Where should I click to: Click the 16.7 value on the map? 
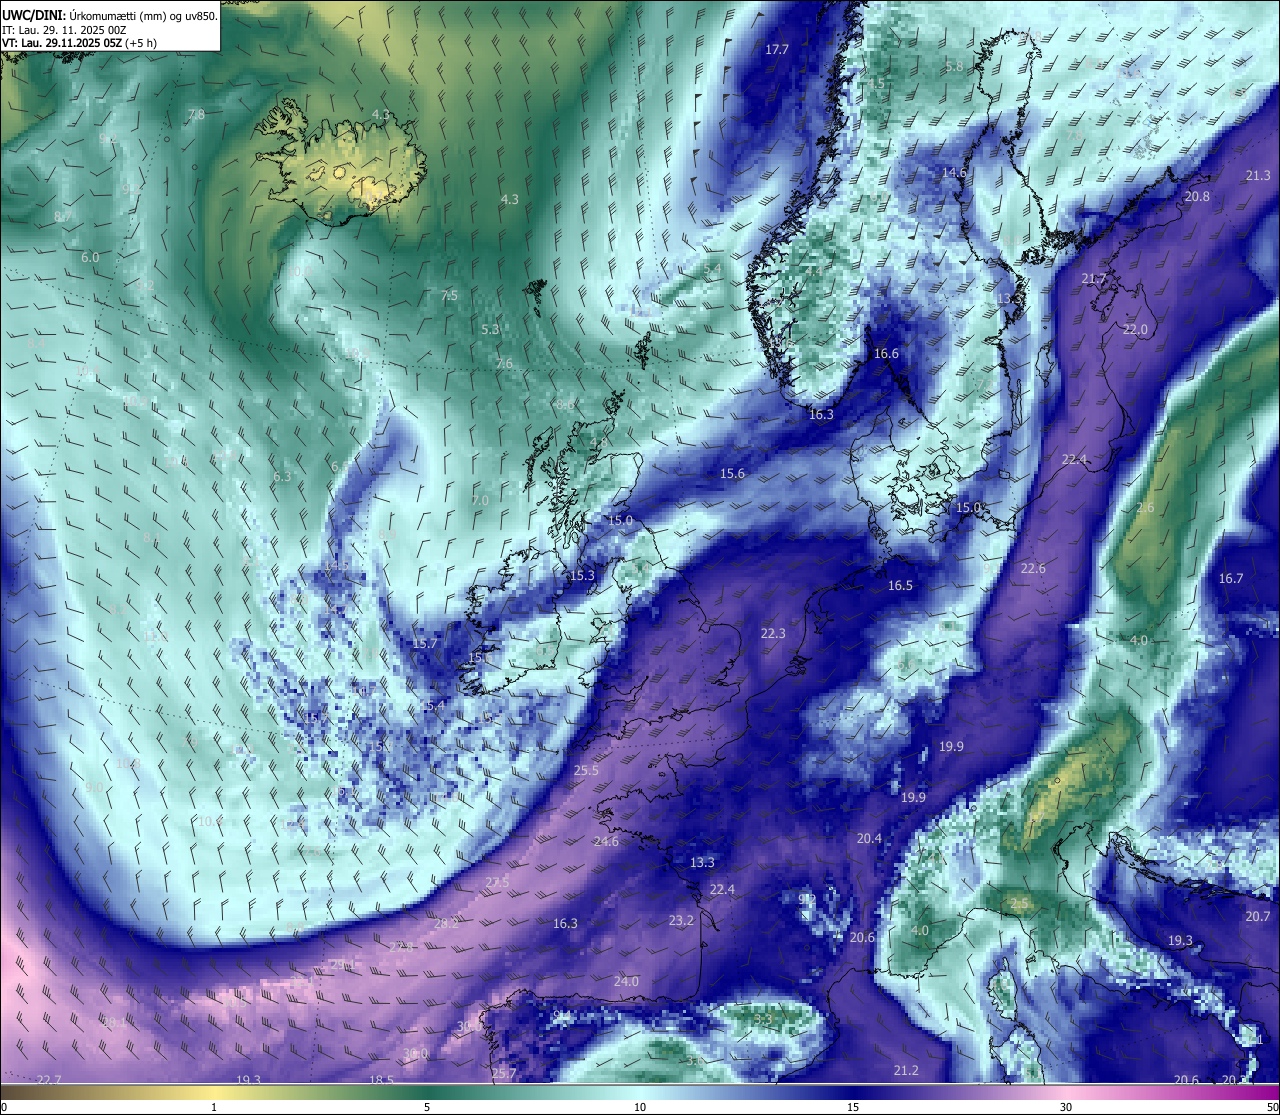1231,579
